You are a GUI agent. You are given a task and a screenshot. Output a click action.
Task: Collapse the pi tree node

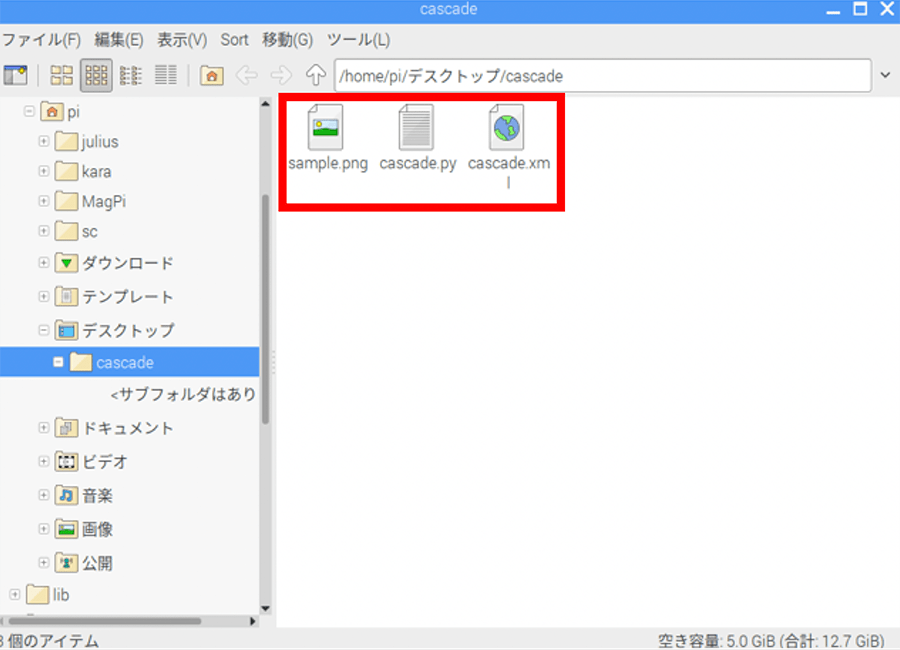pyautogui.click(x=29, y=111)
